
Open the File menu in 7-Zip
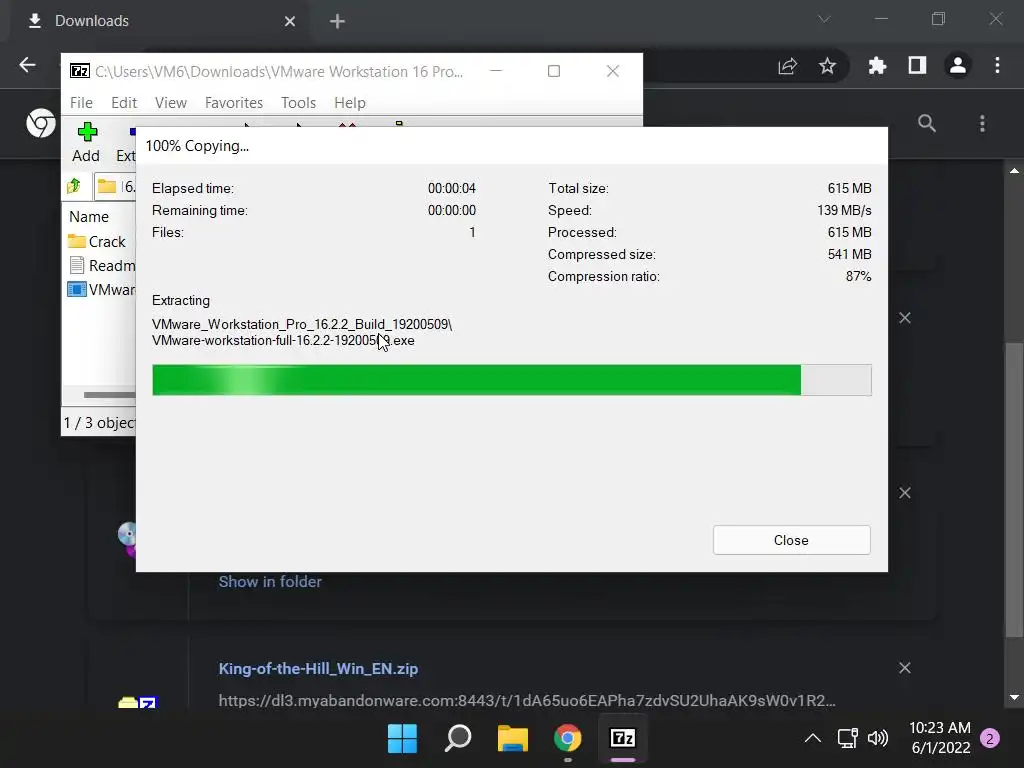pyautogui.click(x=81, y=103)
